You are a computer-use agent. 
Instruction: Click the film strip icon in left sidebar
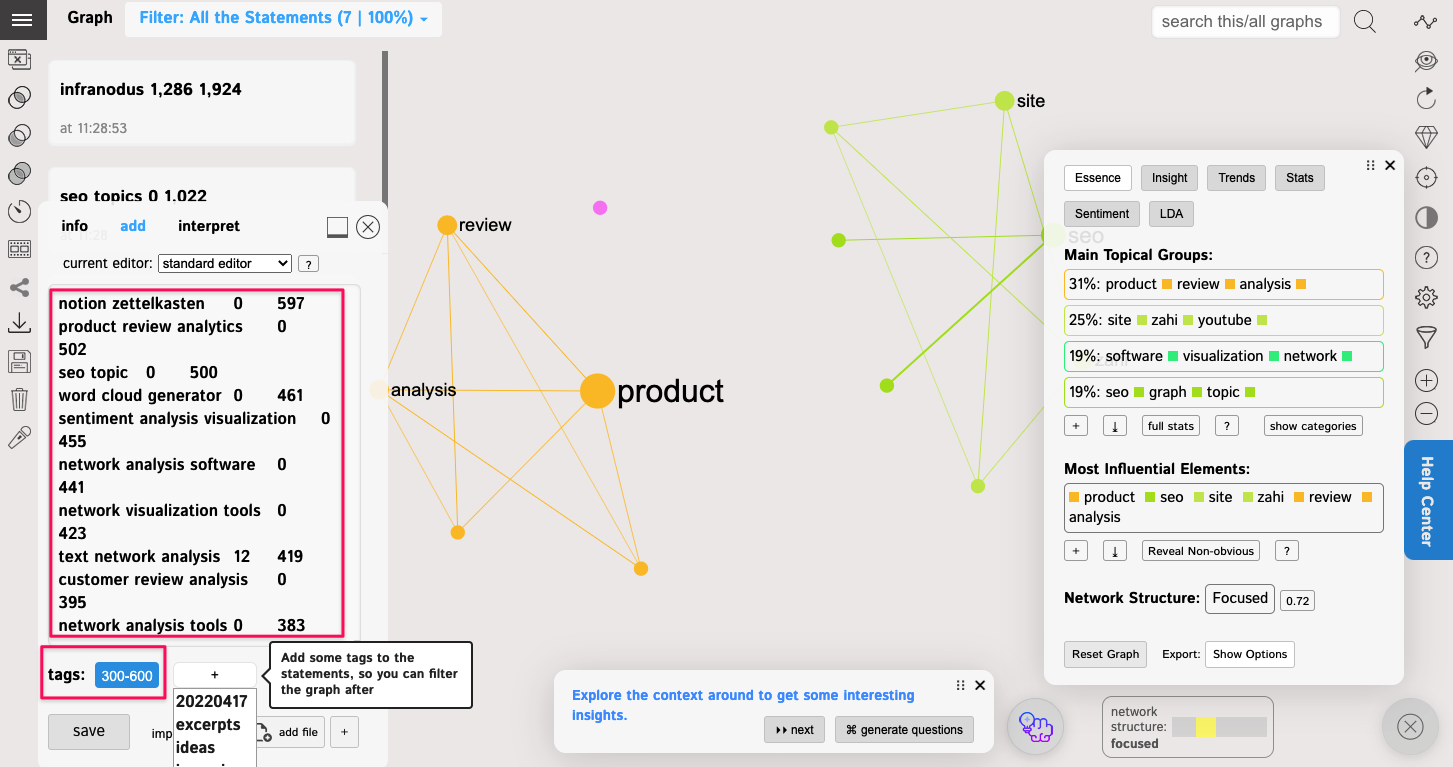coord(19,249)
